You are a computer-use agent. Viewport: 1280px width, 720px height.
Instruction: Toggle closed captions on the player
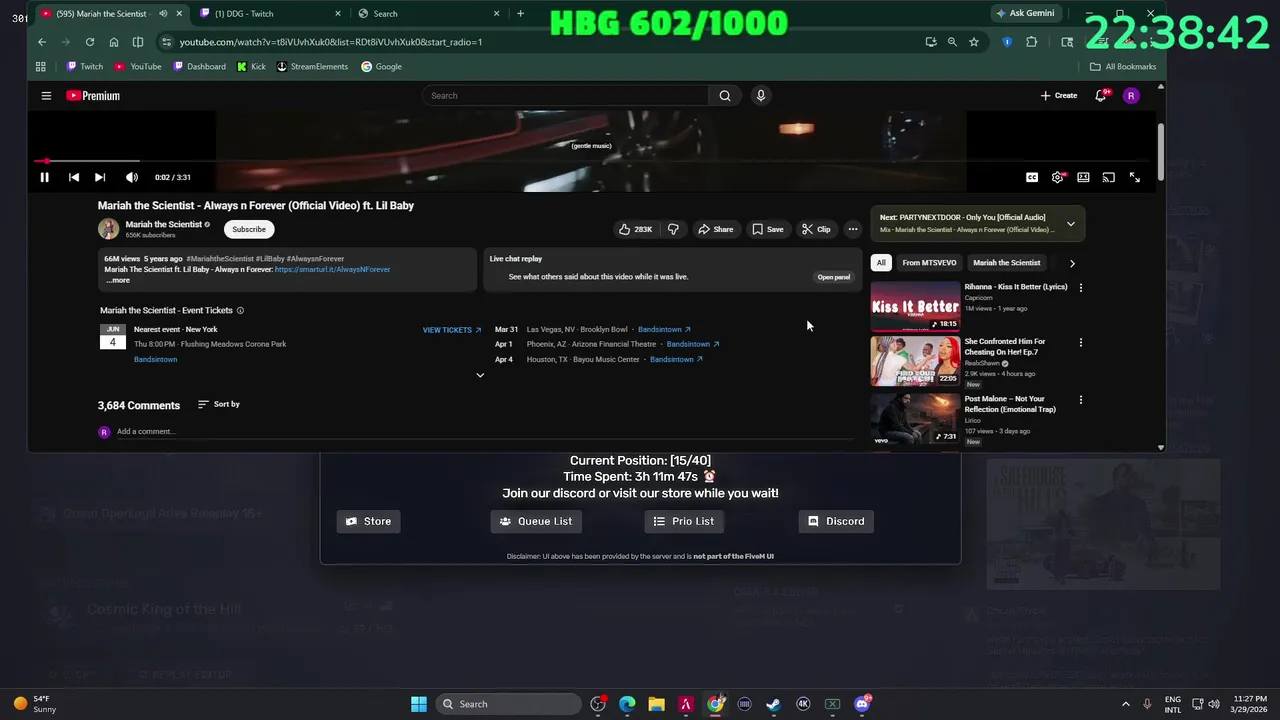coord(1032,177)
